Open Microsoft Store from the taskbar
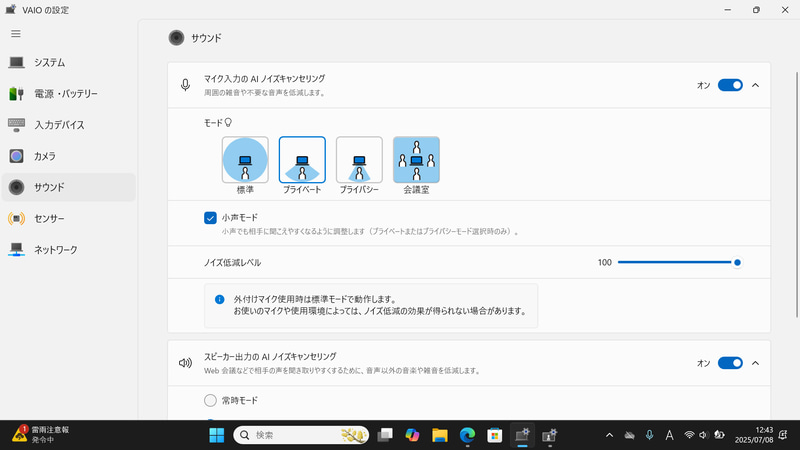 coord(494,435)
